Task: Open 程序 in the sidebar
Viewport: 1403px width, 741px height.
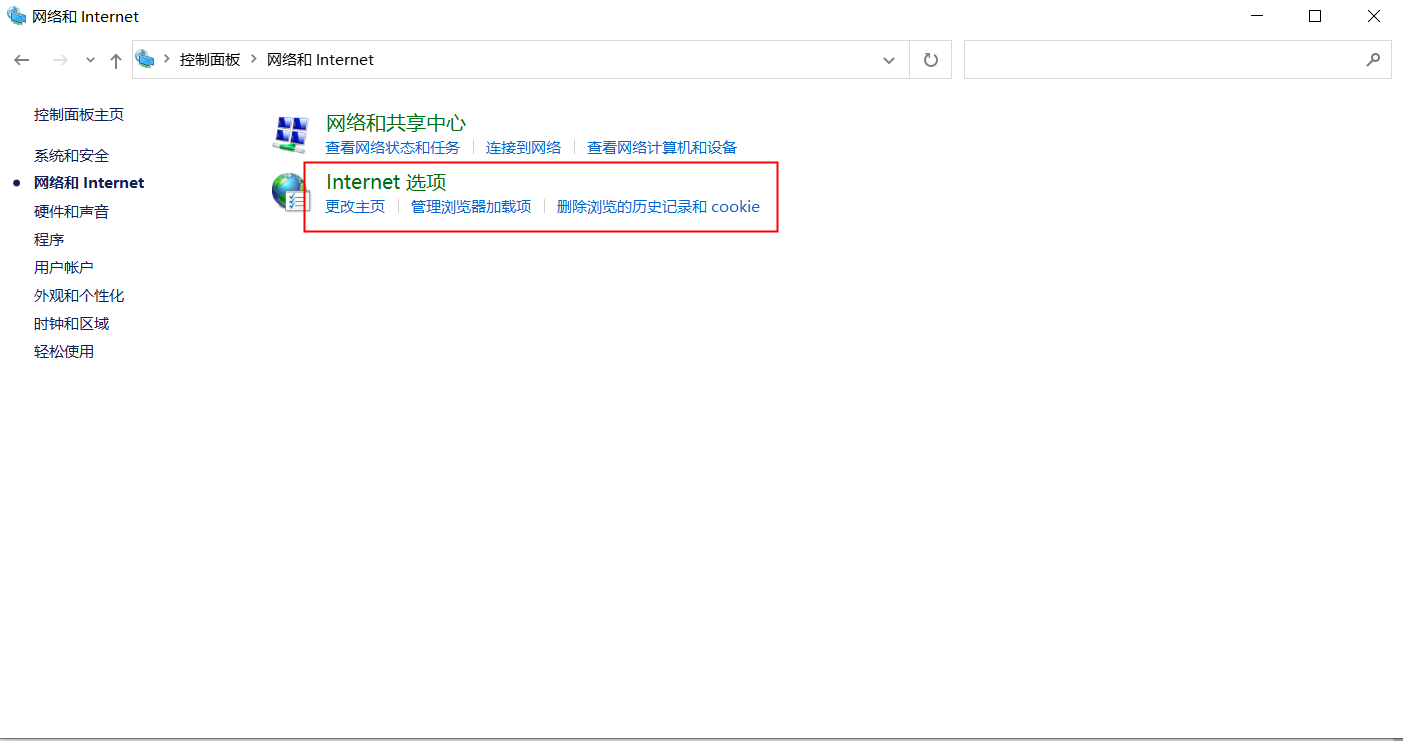Action: [x=49, y=240]
